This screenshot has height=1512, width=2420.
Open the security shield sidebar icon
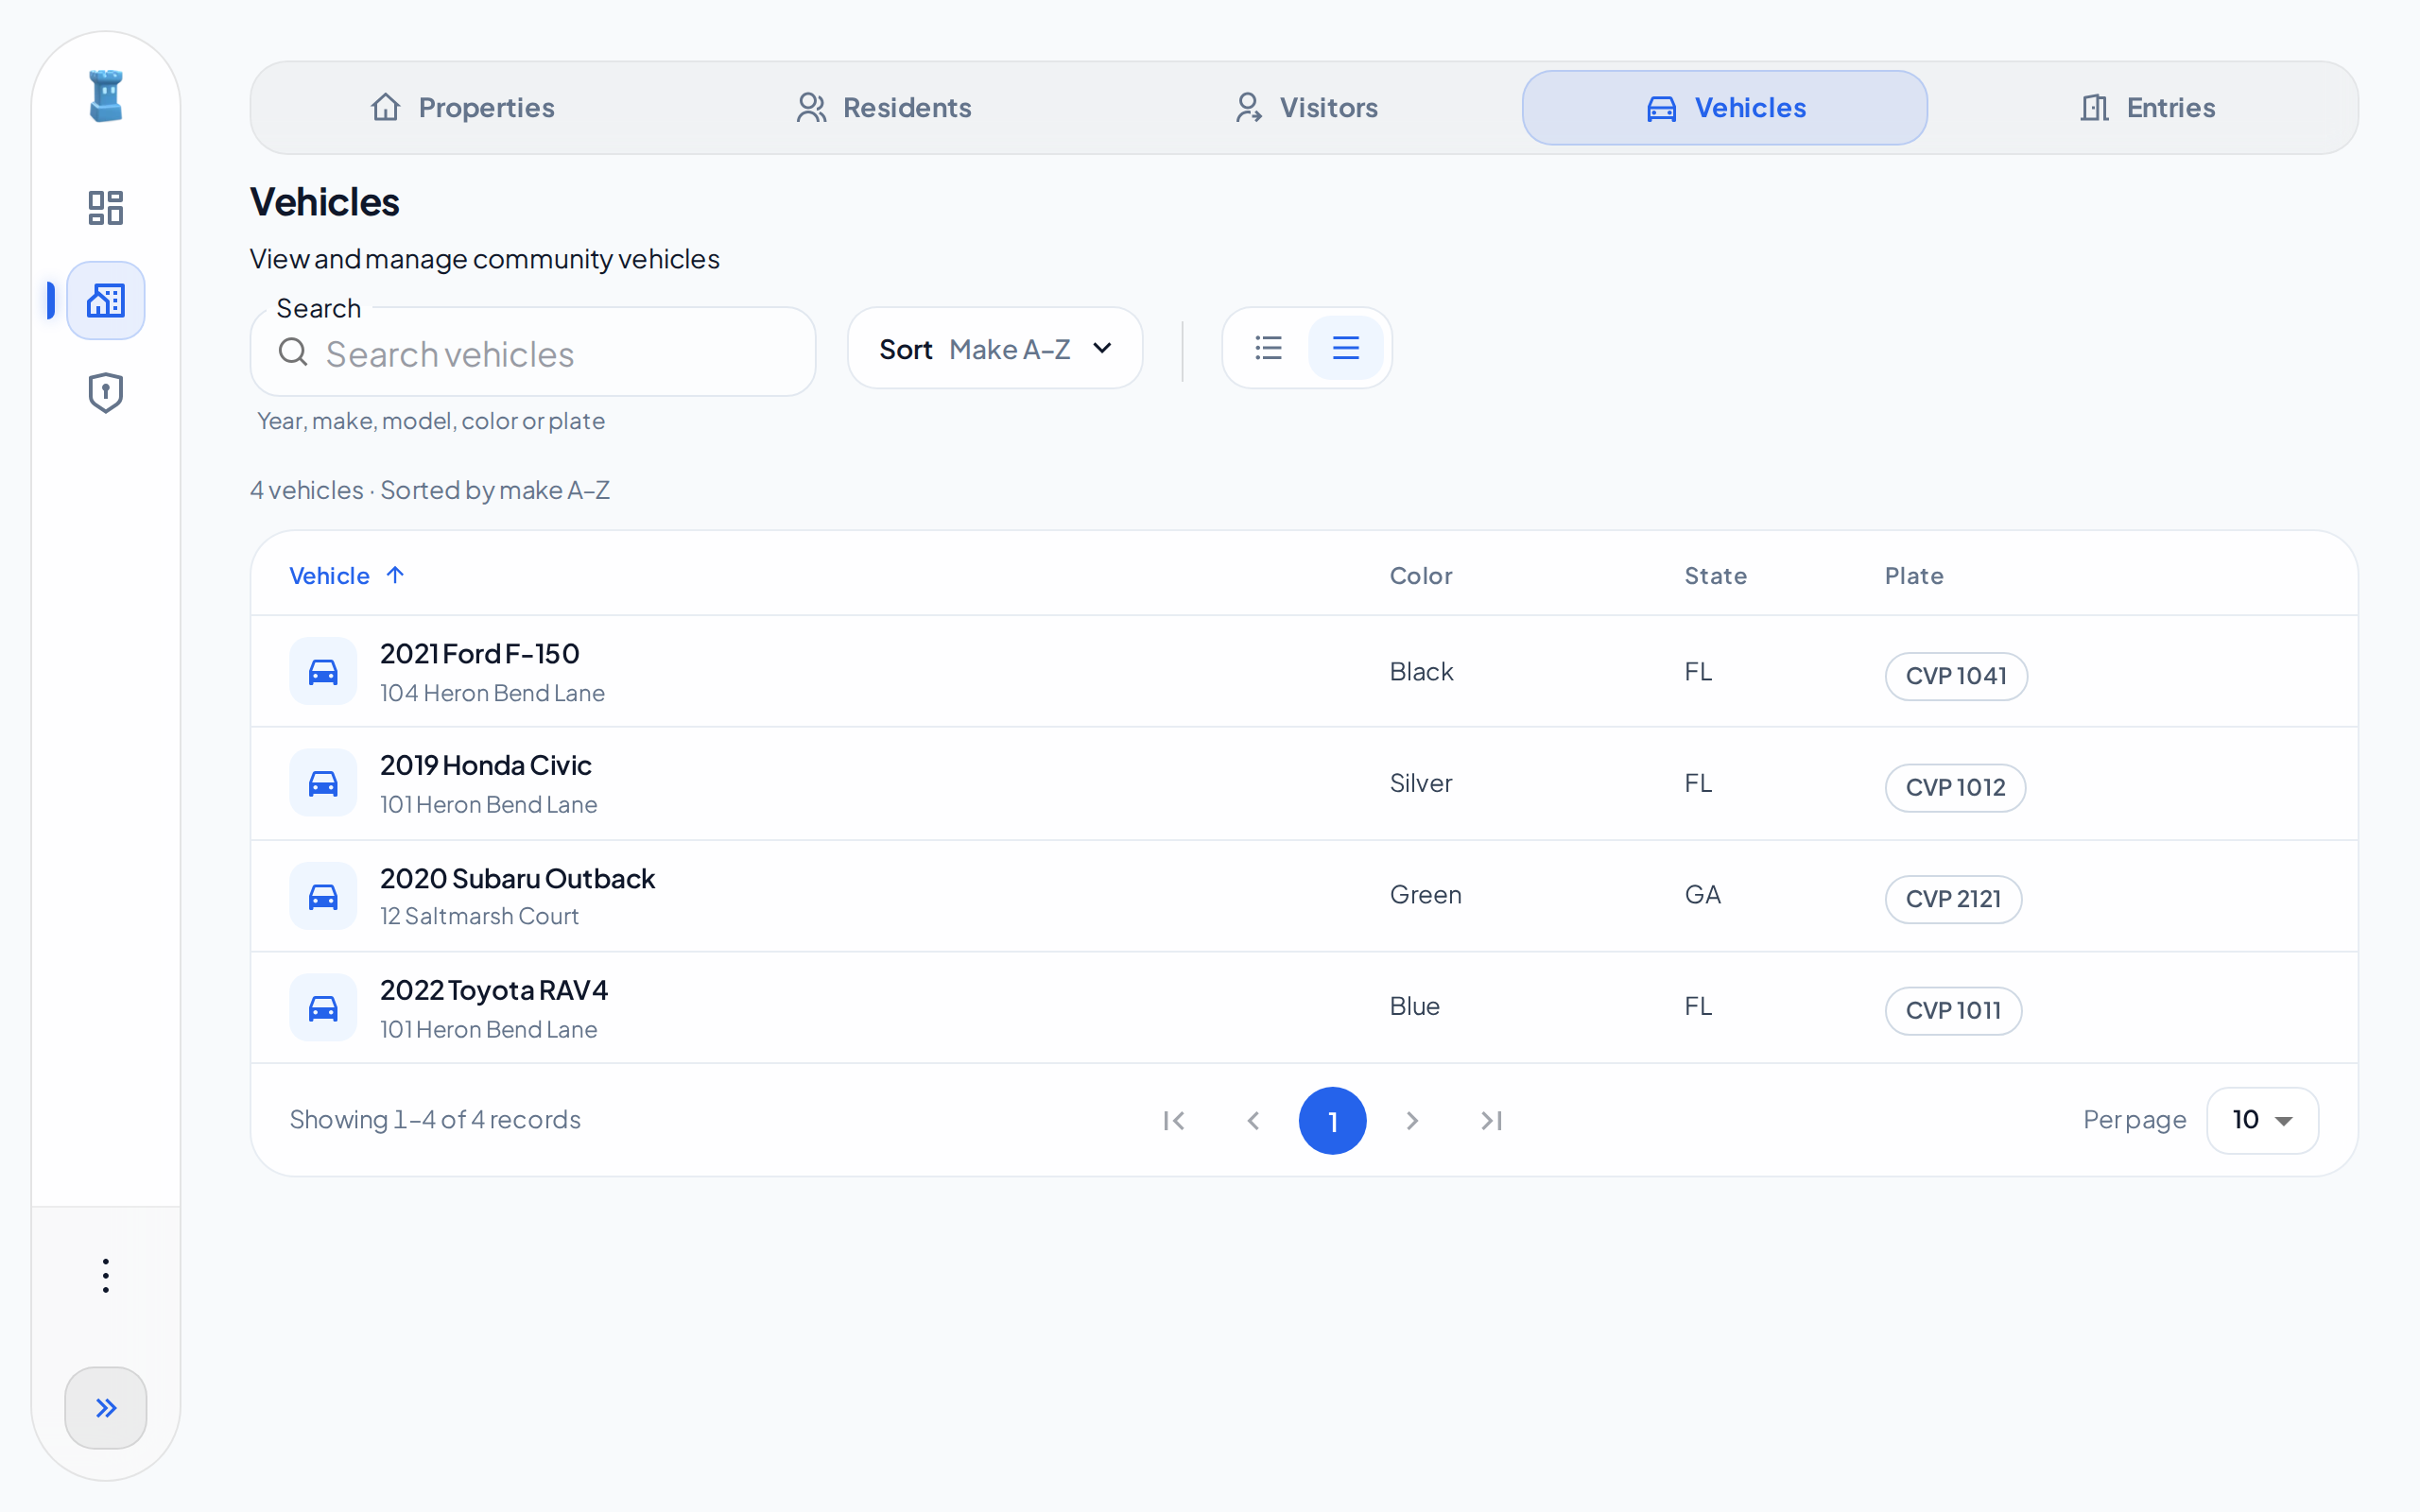(105, 393)
